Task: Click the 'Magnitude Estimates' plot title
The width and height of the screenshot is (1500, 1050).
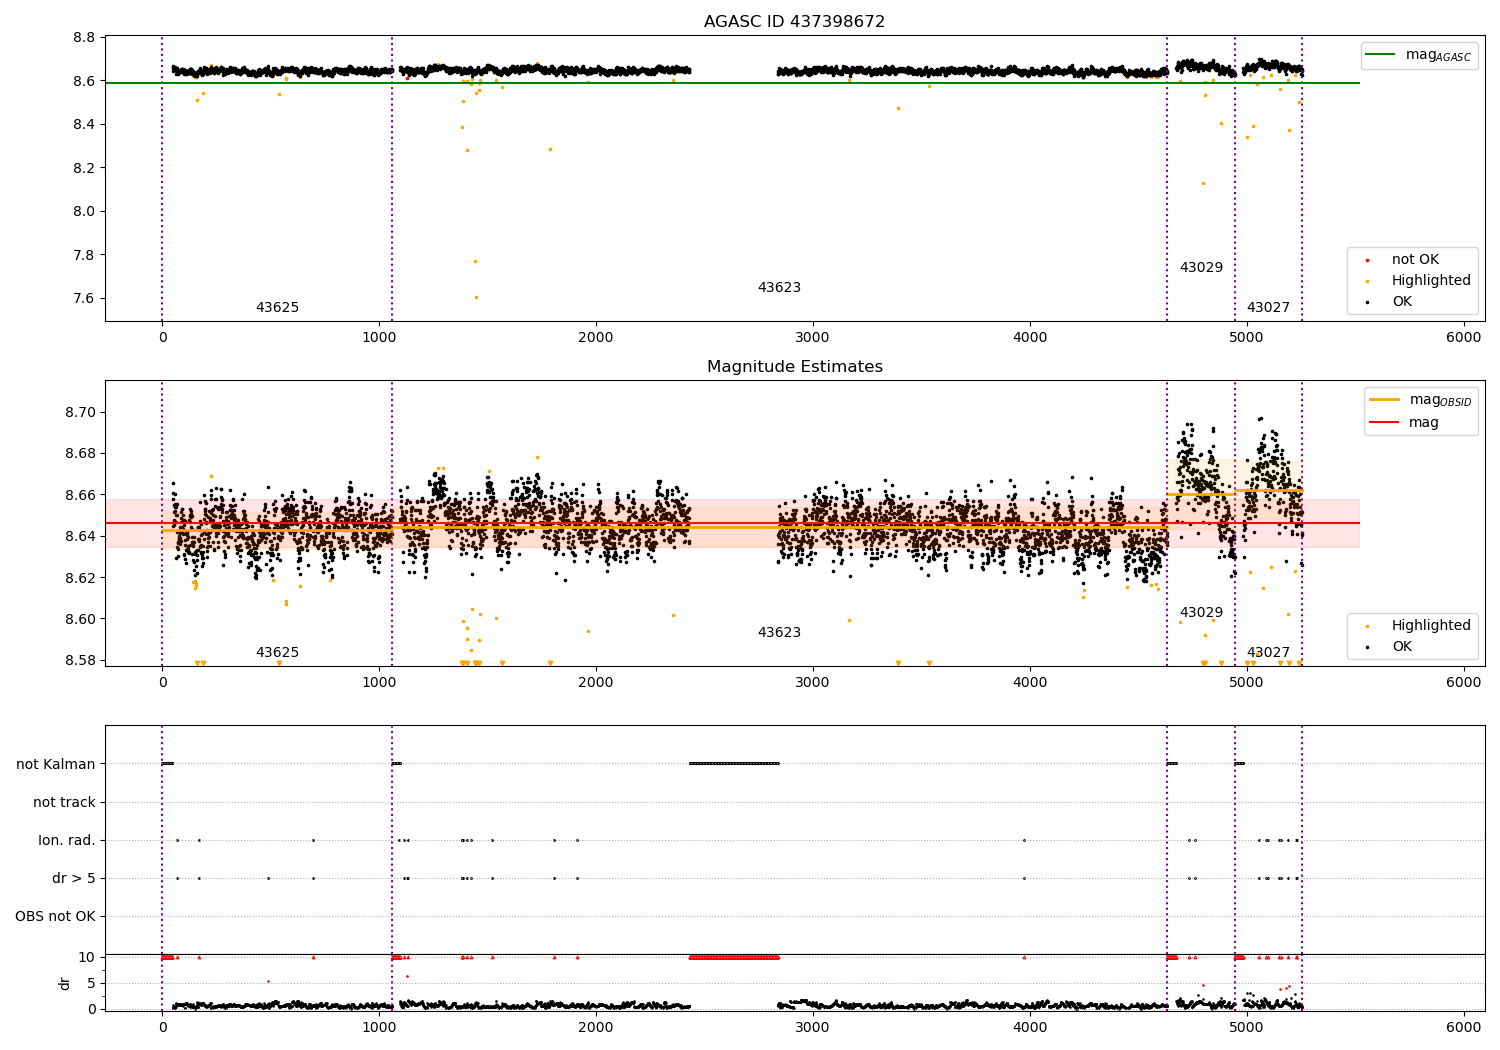Action: click(794, 367)
